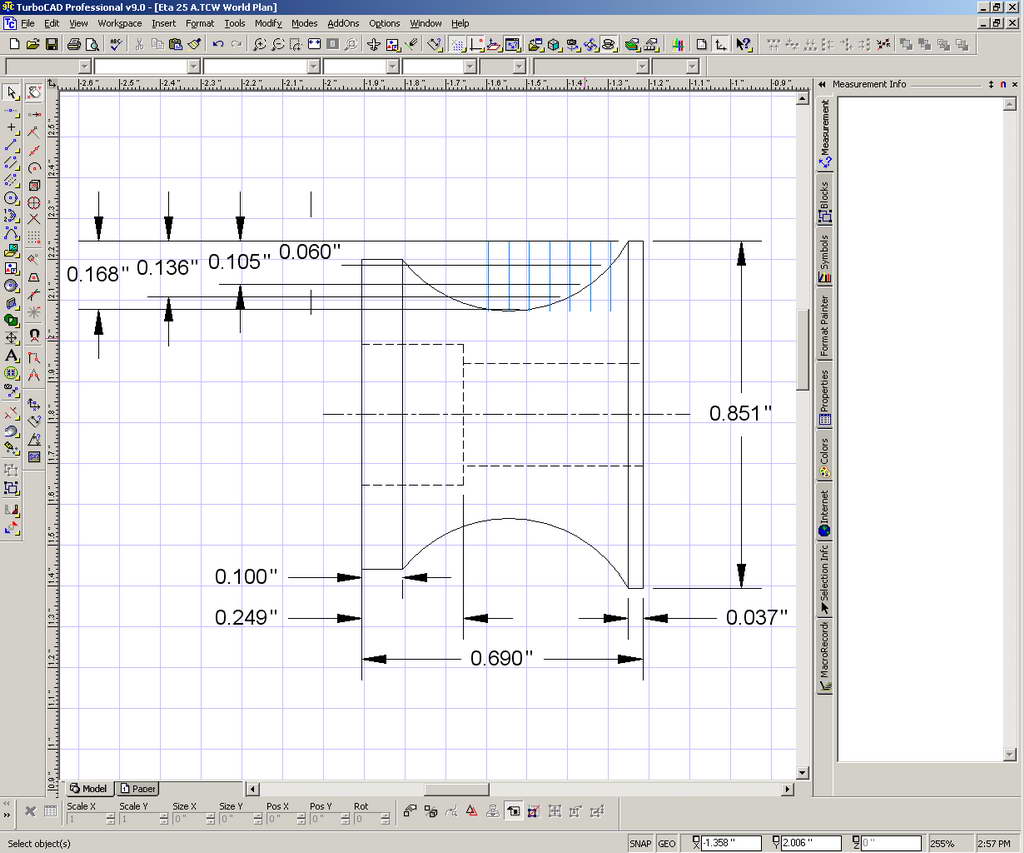Image resolution: width=1024 pixels, height=853 pixels.
Task: Open the Blocks side panel tab
Action: [x=825, y=201]
